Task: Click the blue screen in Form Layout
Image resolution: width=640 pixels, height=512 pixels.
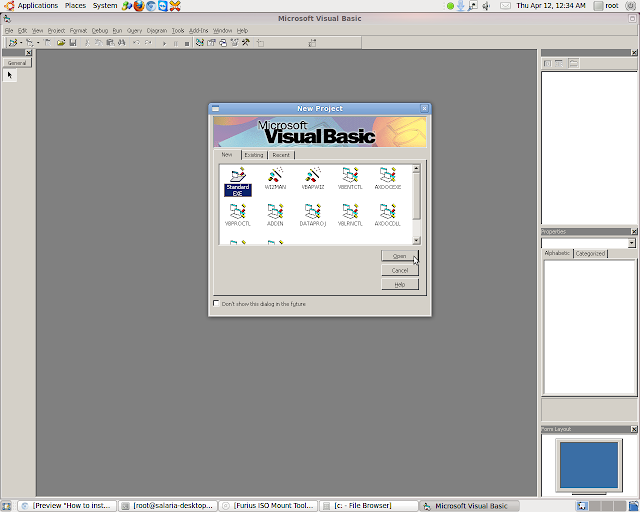Action: [589, 465]
